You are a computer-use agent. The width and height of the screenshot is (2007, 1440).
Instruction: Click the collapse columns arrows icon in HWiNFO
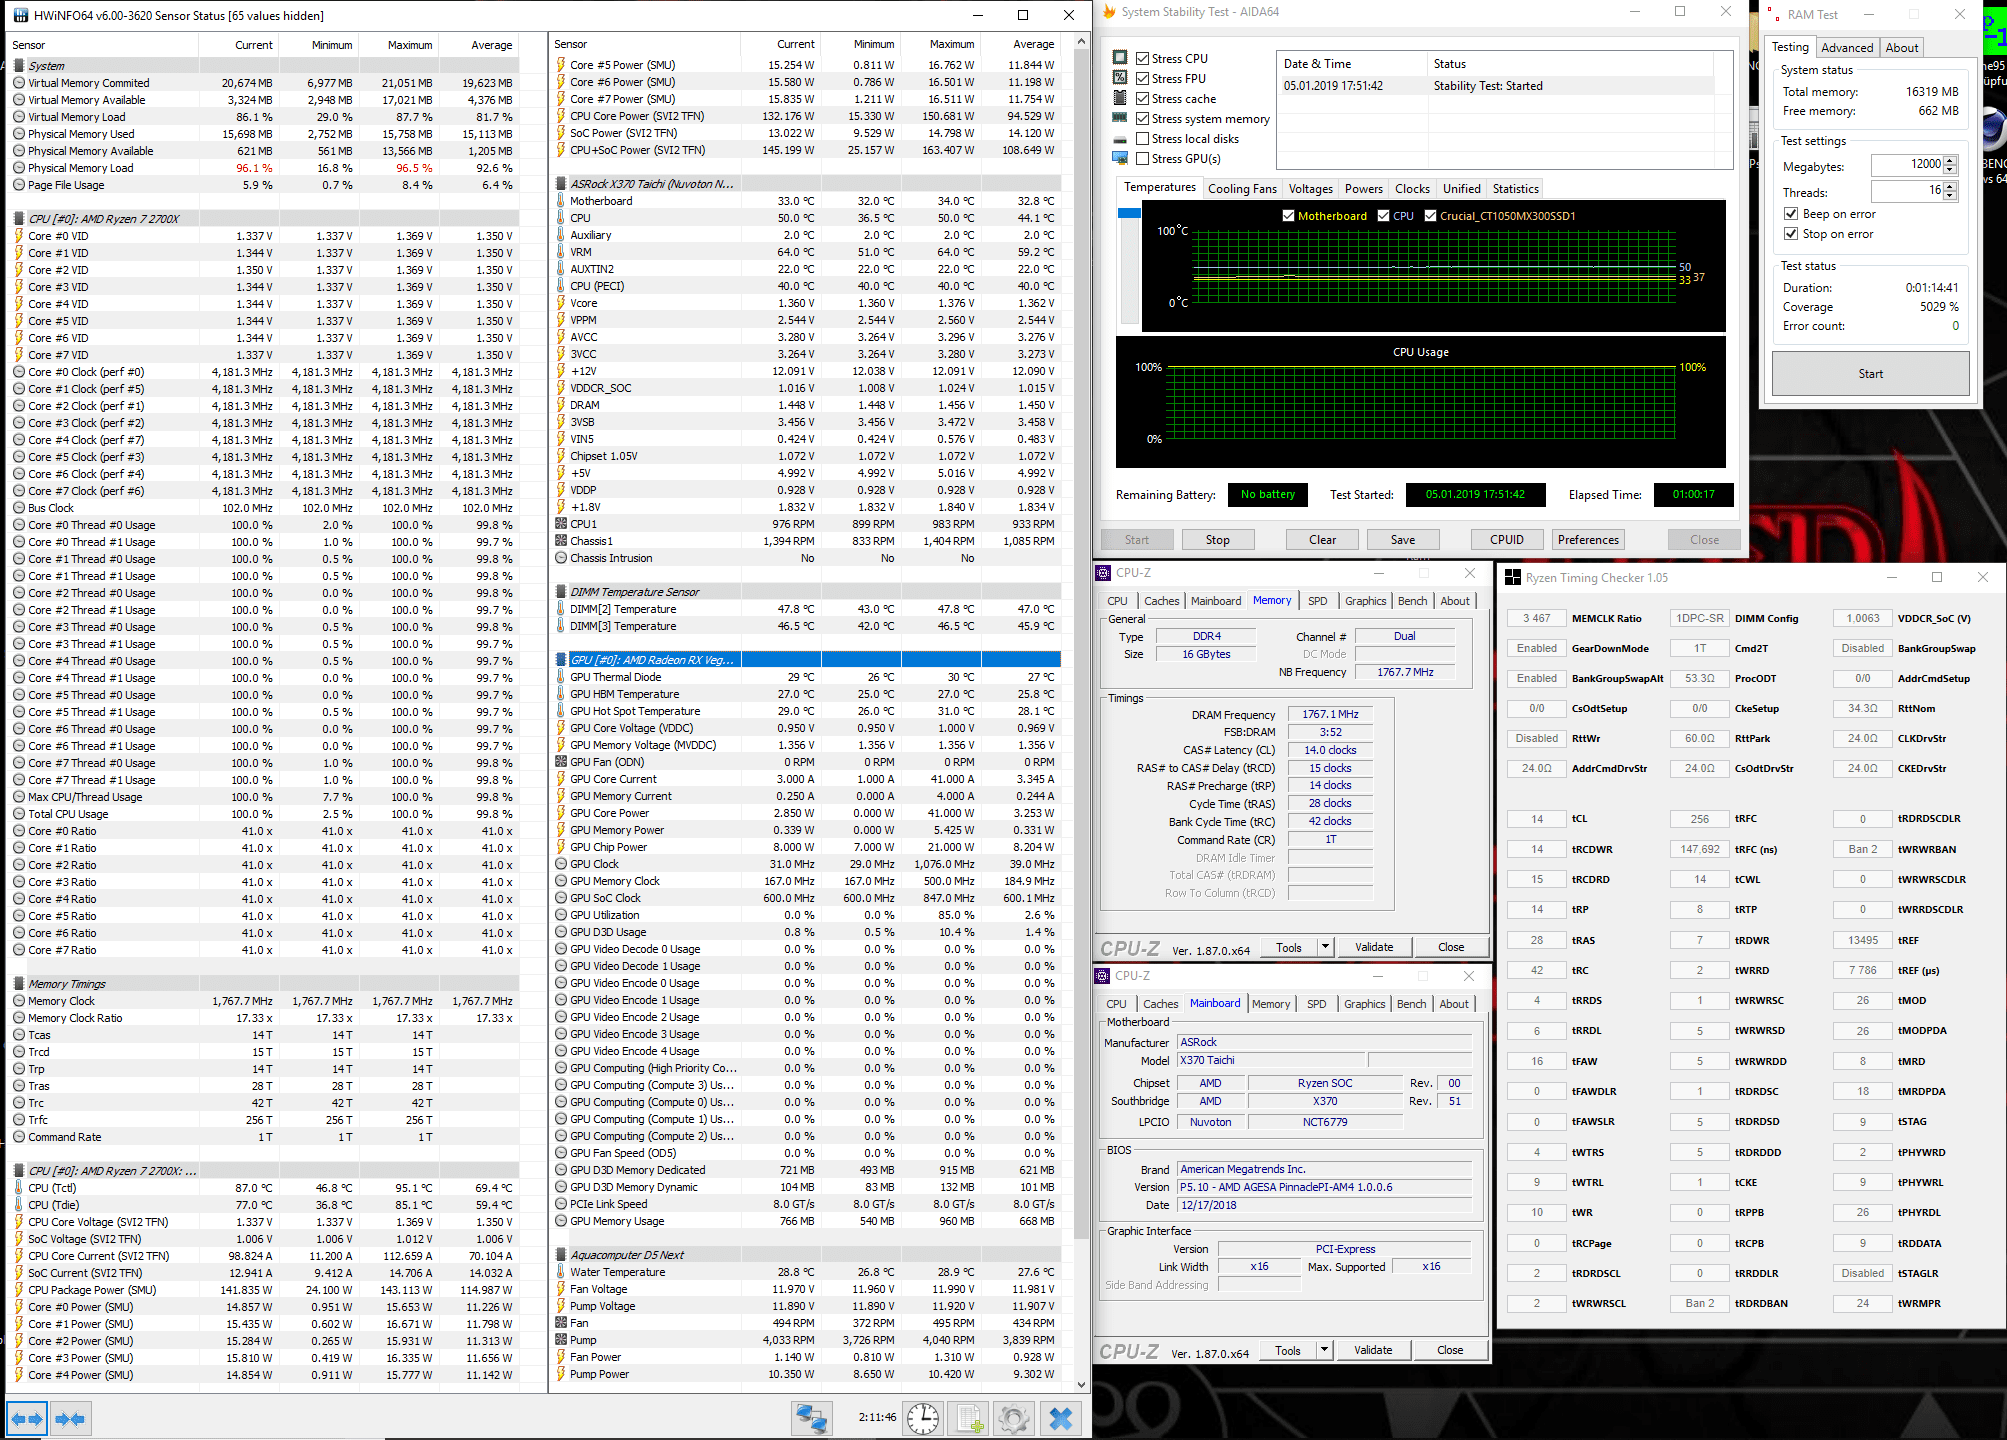[70, 1418]
